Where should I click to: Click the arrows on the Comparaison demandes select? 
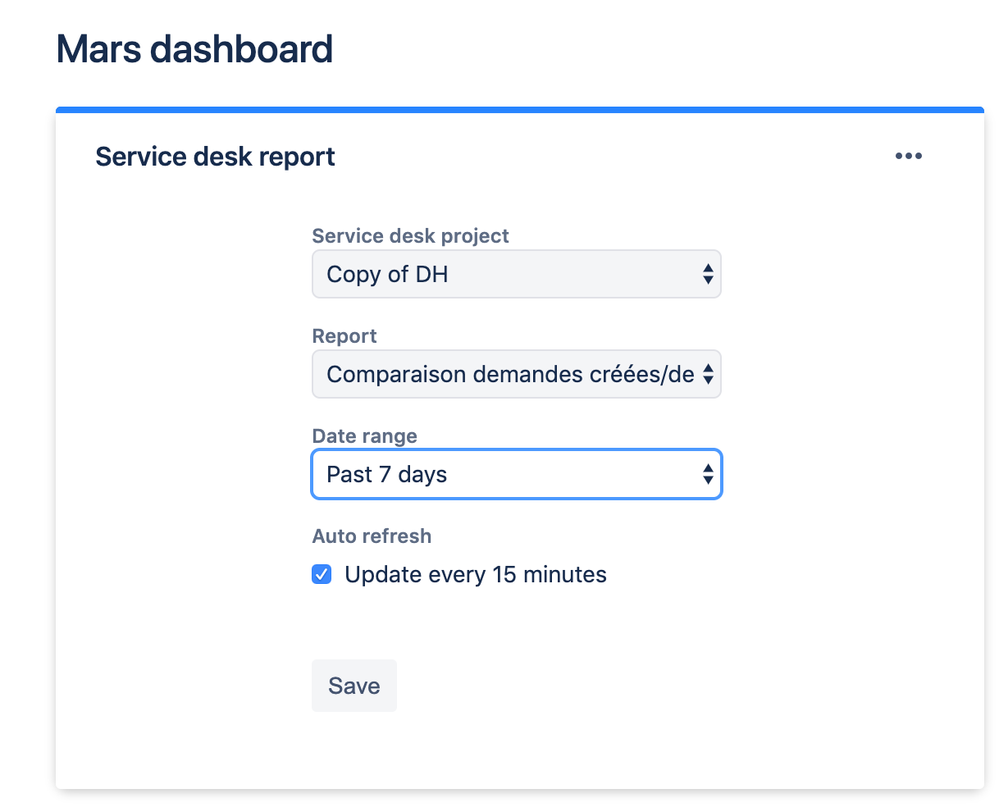coord(707,374)
